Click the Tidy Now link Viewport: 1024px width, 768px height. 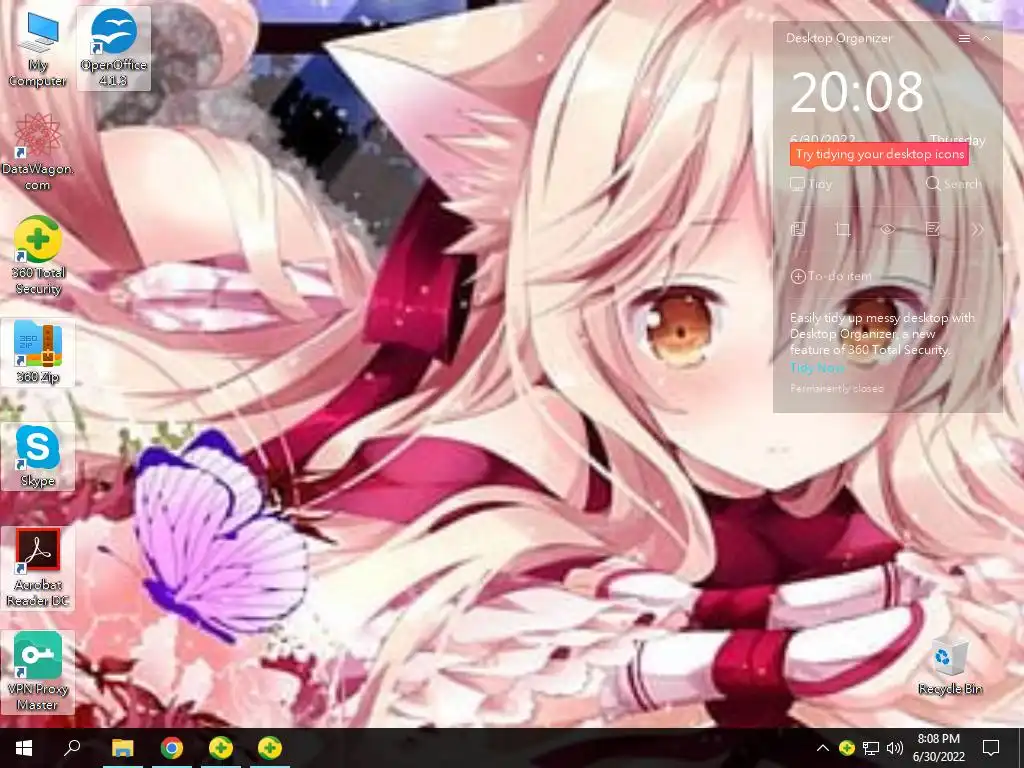816,368
